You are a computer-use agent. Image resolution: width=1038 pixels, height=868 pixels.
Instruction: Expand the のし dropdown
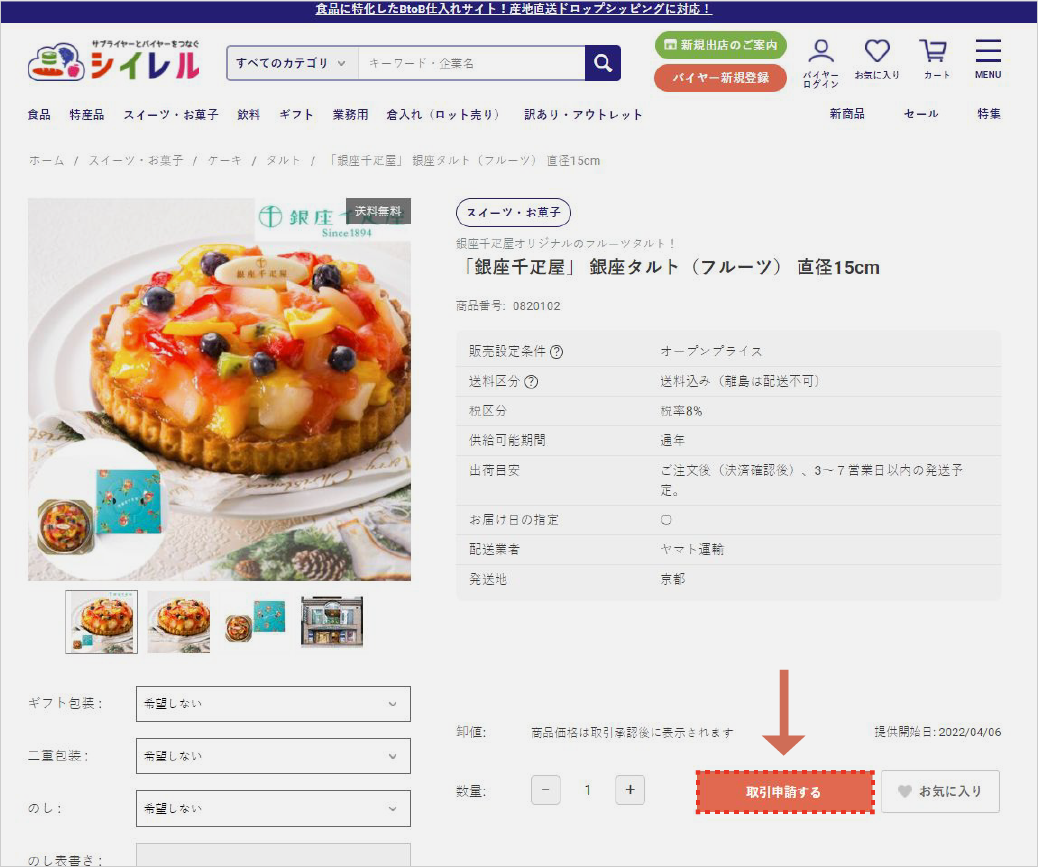click(273, 808)
